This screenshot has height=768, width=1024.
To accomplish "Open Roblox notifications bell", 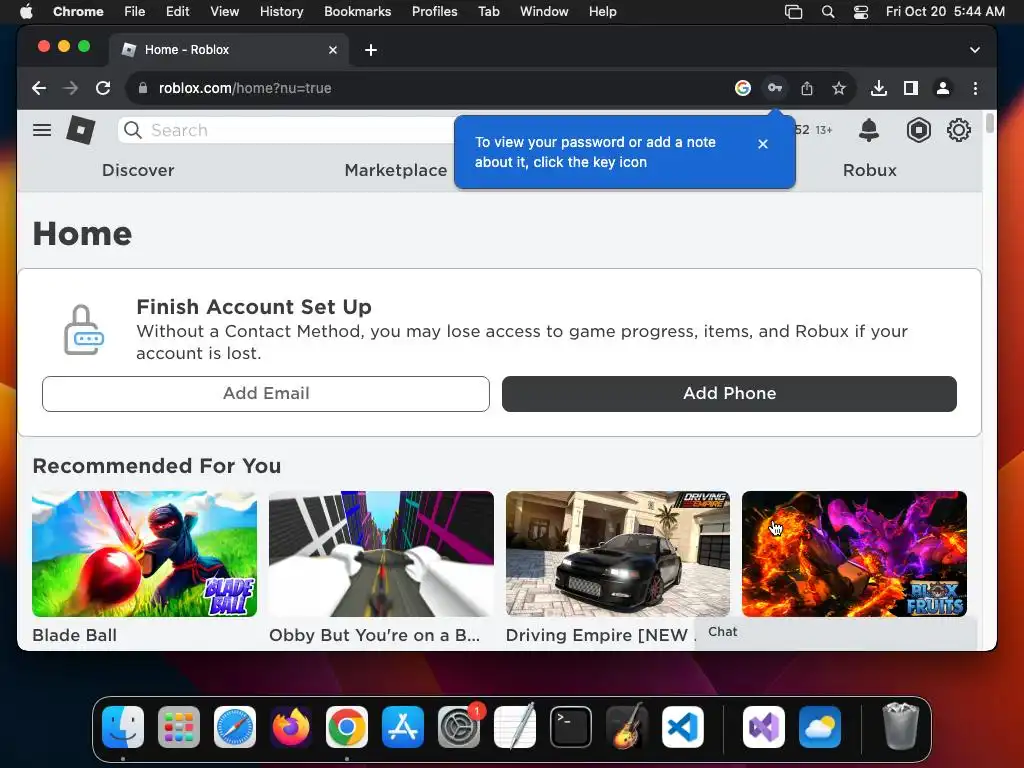I will tap(869, 130).
